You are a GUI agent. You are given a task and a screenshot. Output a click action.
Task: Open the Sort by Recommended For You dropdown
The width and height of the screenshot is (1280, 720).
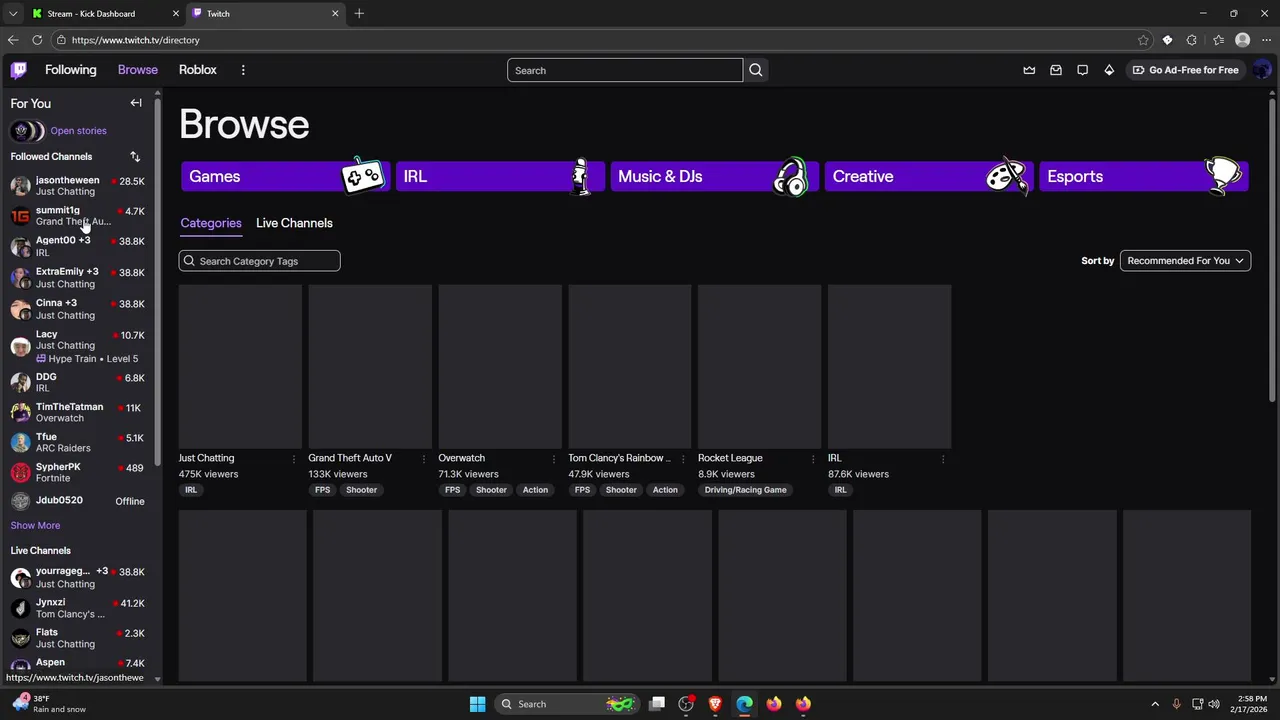[1185, 261]
